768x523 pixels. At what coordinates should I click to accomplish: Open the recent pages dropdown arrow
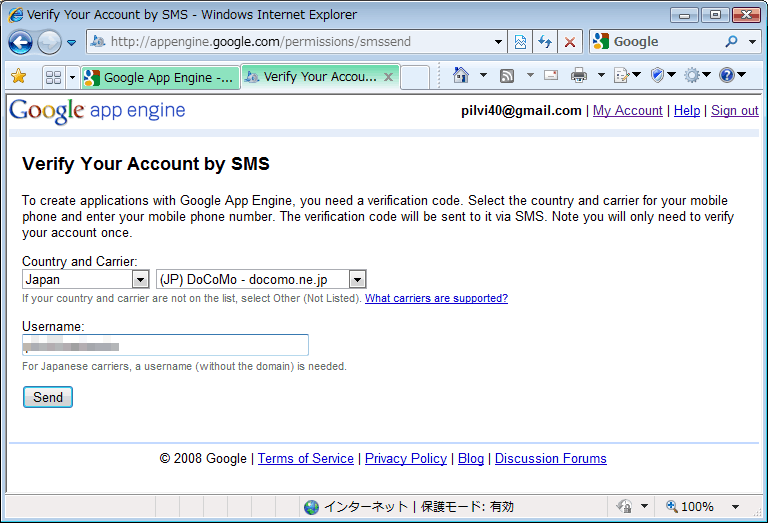click(72, 43)
